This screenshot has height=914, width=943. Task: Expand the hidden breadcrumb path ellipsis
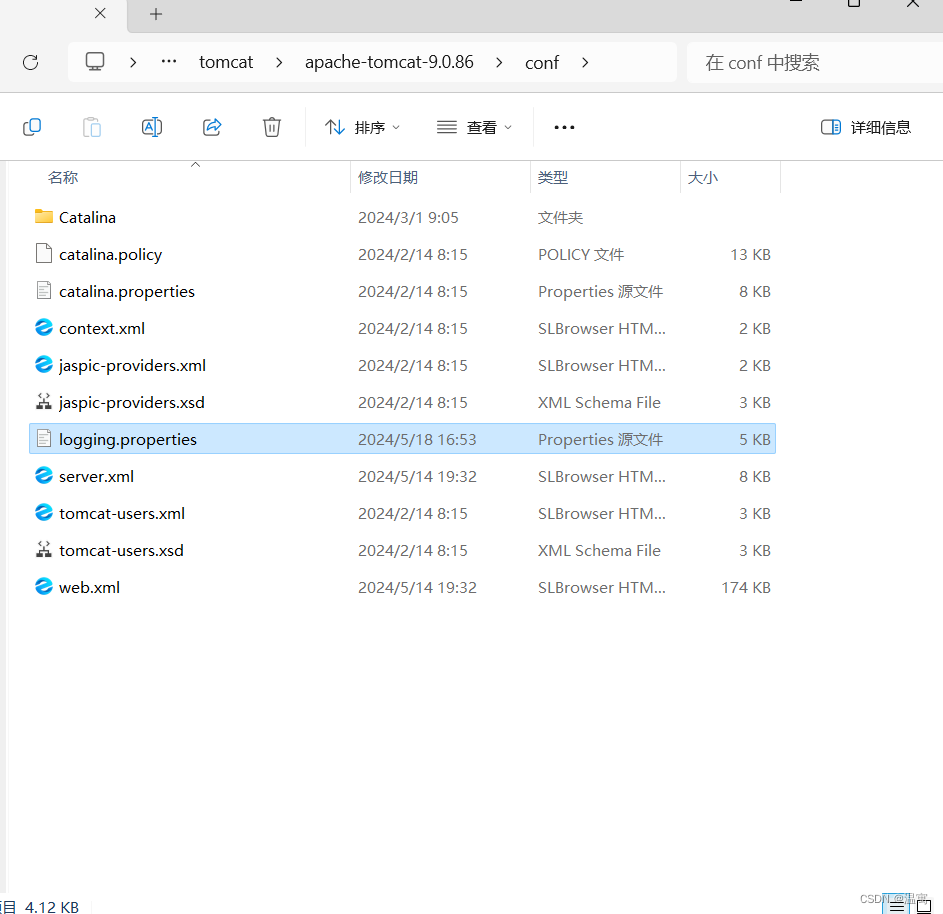169,61
